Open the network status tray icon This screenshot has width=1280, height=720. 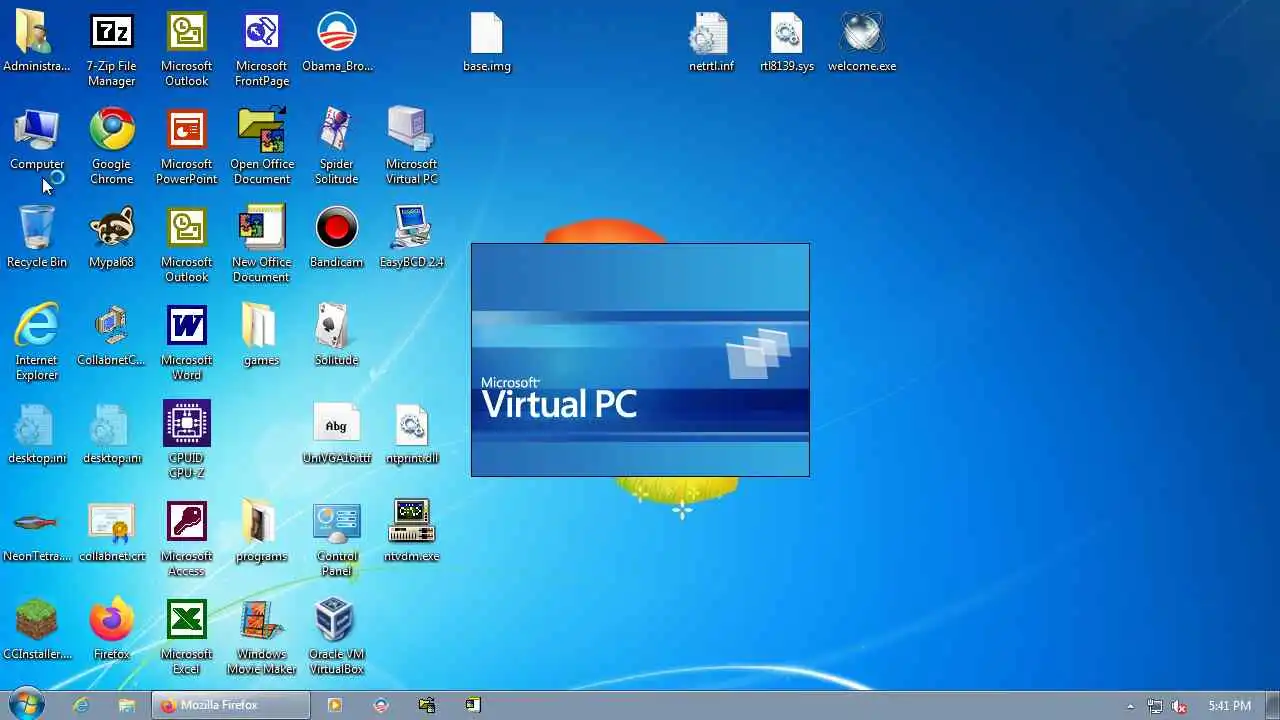click(1155, 706)
